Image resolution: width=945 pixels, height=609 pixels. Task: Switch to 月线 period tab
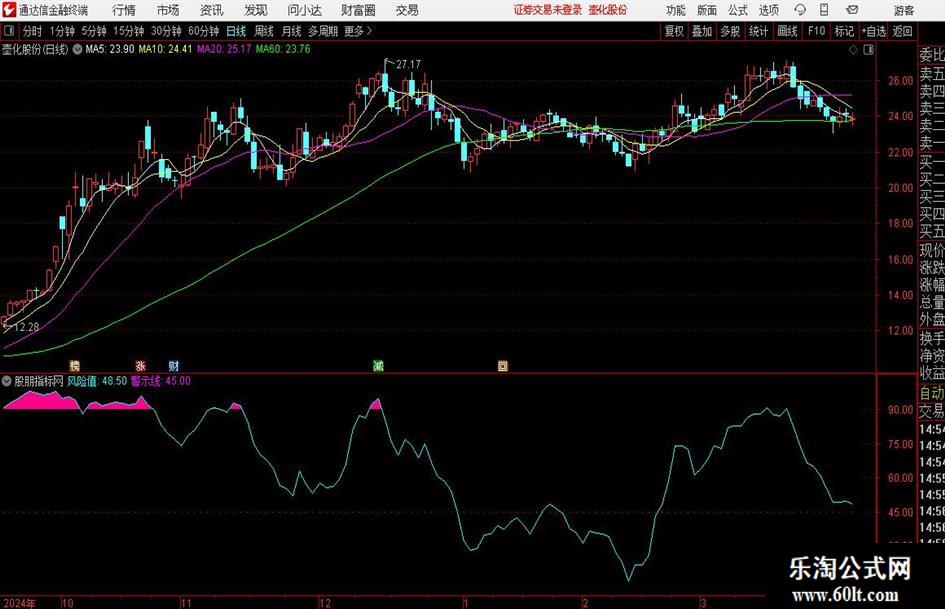291,31
